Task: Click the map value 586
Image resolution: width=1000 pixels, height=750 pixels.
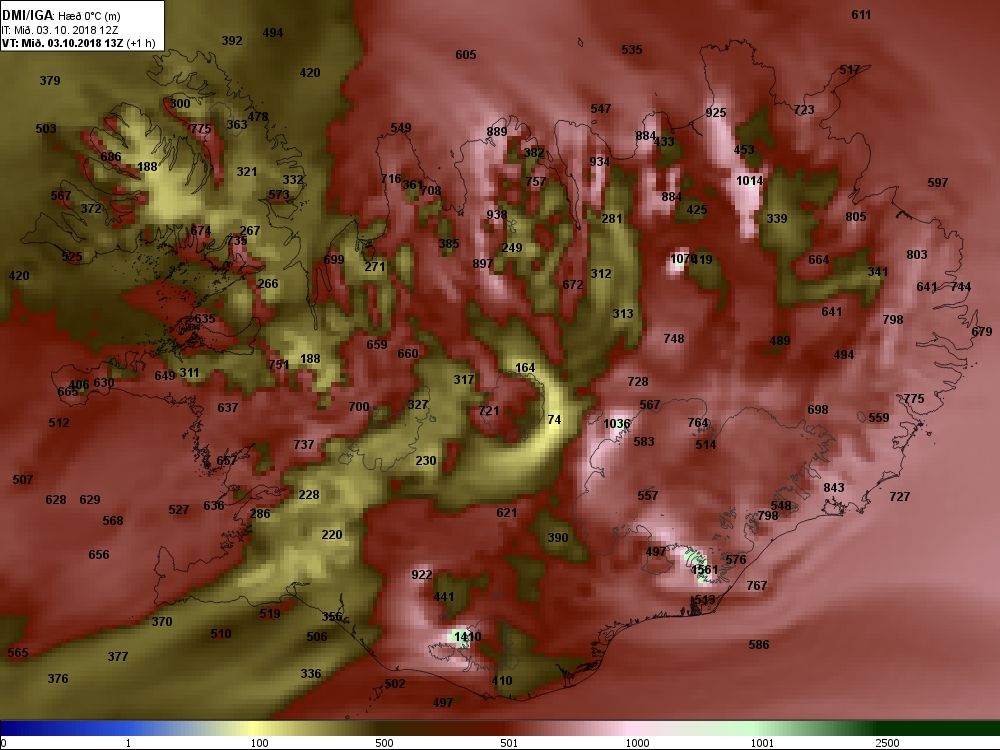Action: coord(758,644)
